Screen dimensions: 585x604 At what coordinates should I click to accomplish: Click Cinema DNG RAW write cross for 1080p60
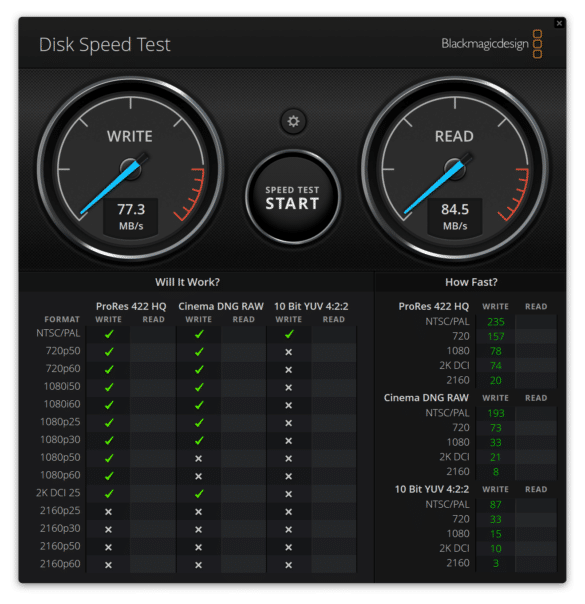click(x=198, y=476)
